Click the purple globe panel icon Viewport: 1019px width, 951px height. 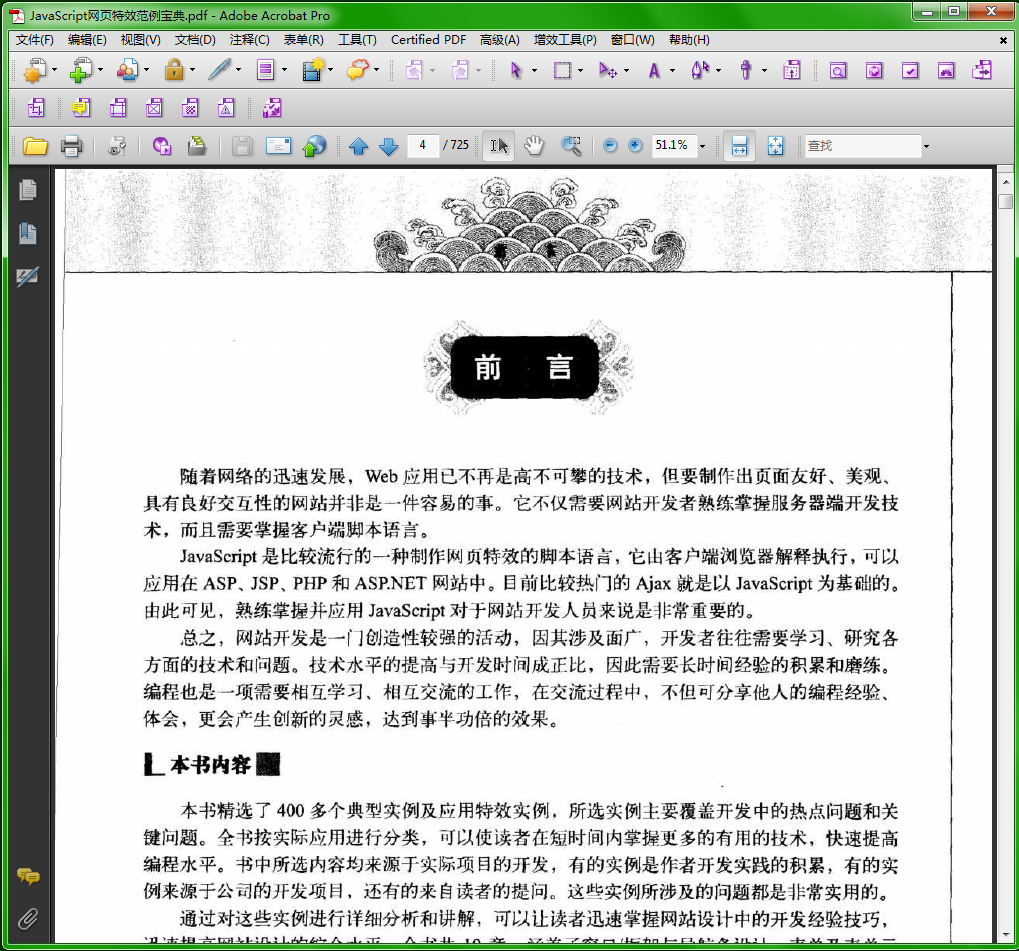874,70
